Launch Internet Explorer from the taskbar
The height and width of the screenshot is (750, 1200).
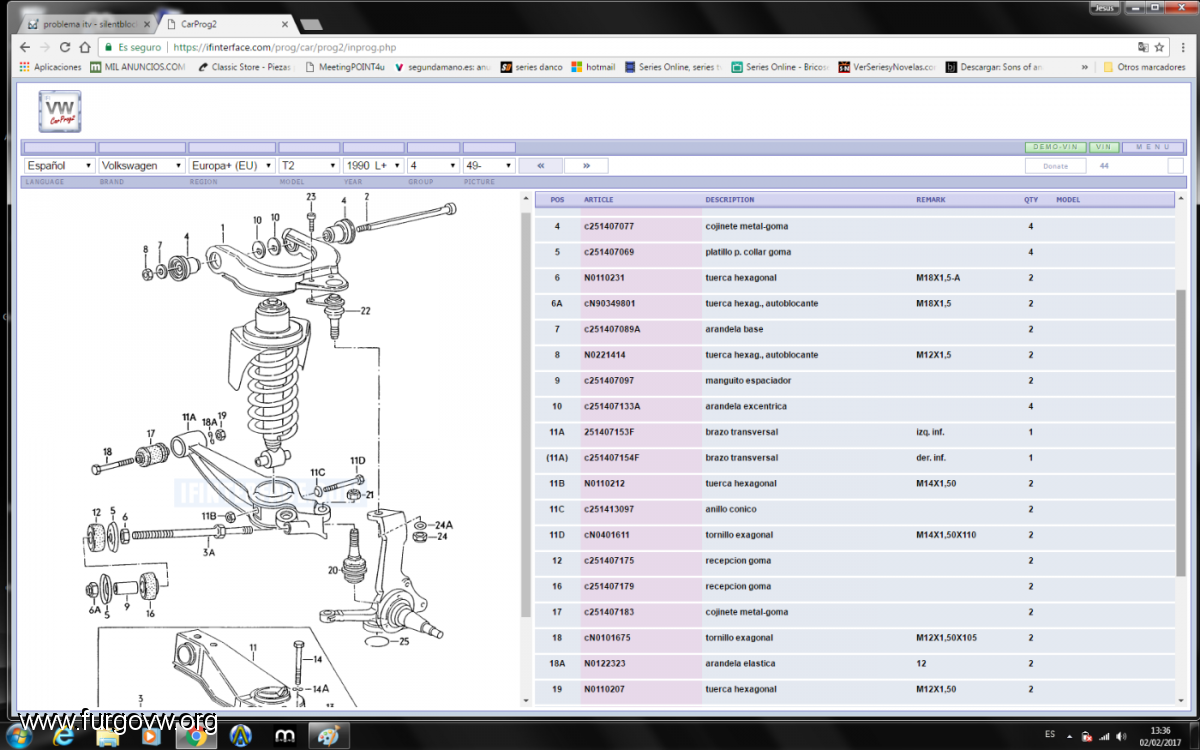(62, 736)
